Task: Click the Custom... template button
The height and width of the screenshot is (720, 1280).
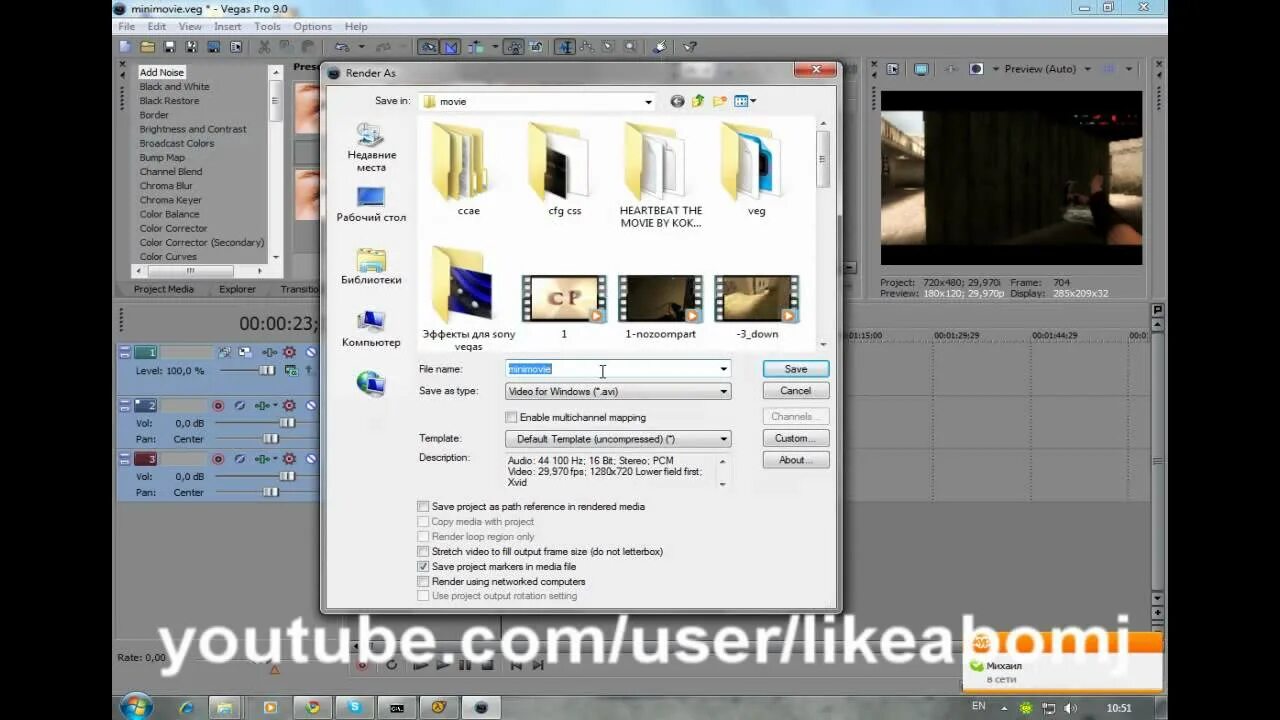Action: (796, 438)
